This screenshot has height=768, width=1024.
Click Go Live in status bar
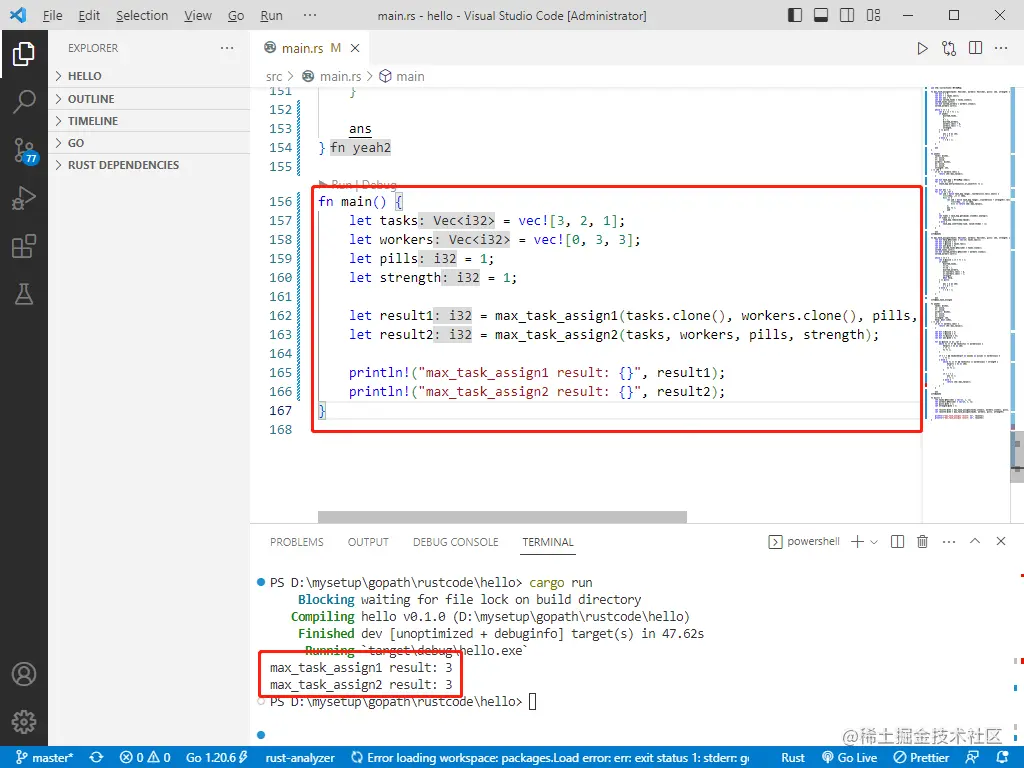click(849, 758)
